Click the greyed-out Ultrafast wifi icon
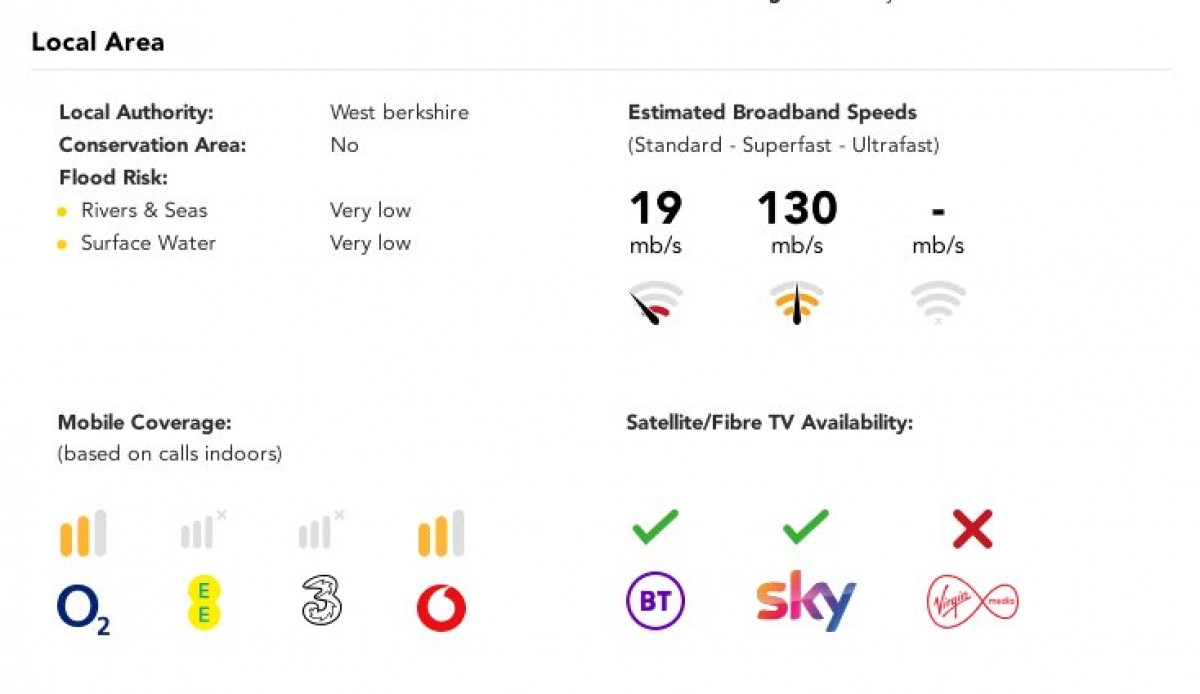The image size is (1200, 694). [x=938, y=302]
